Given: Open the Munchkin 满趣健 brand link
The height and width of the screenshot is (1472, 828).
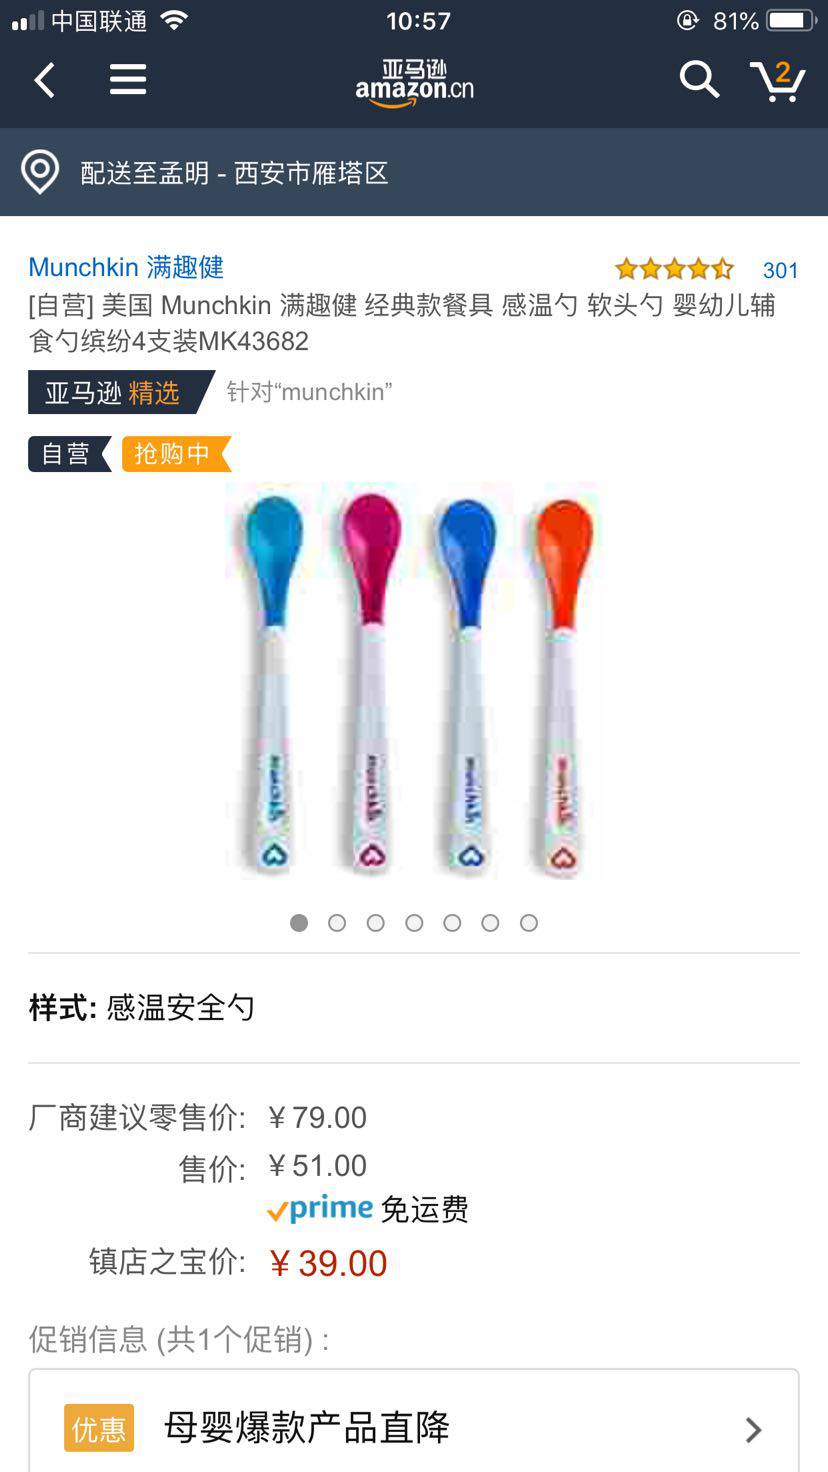Looking at the screenshot, I should click(x=126, y=267).
